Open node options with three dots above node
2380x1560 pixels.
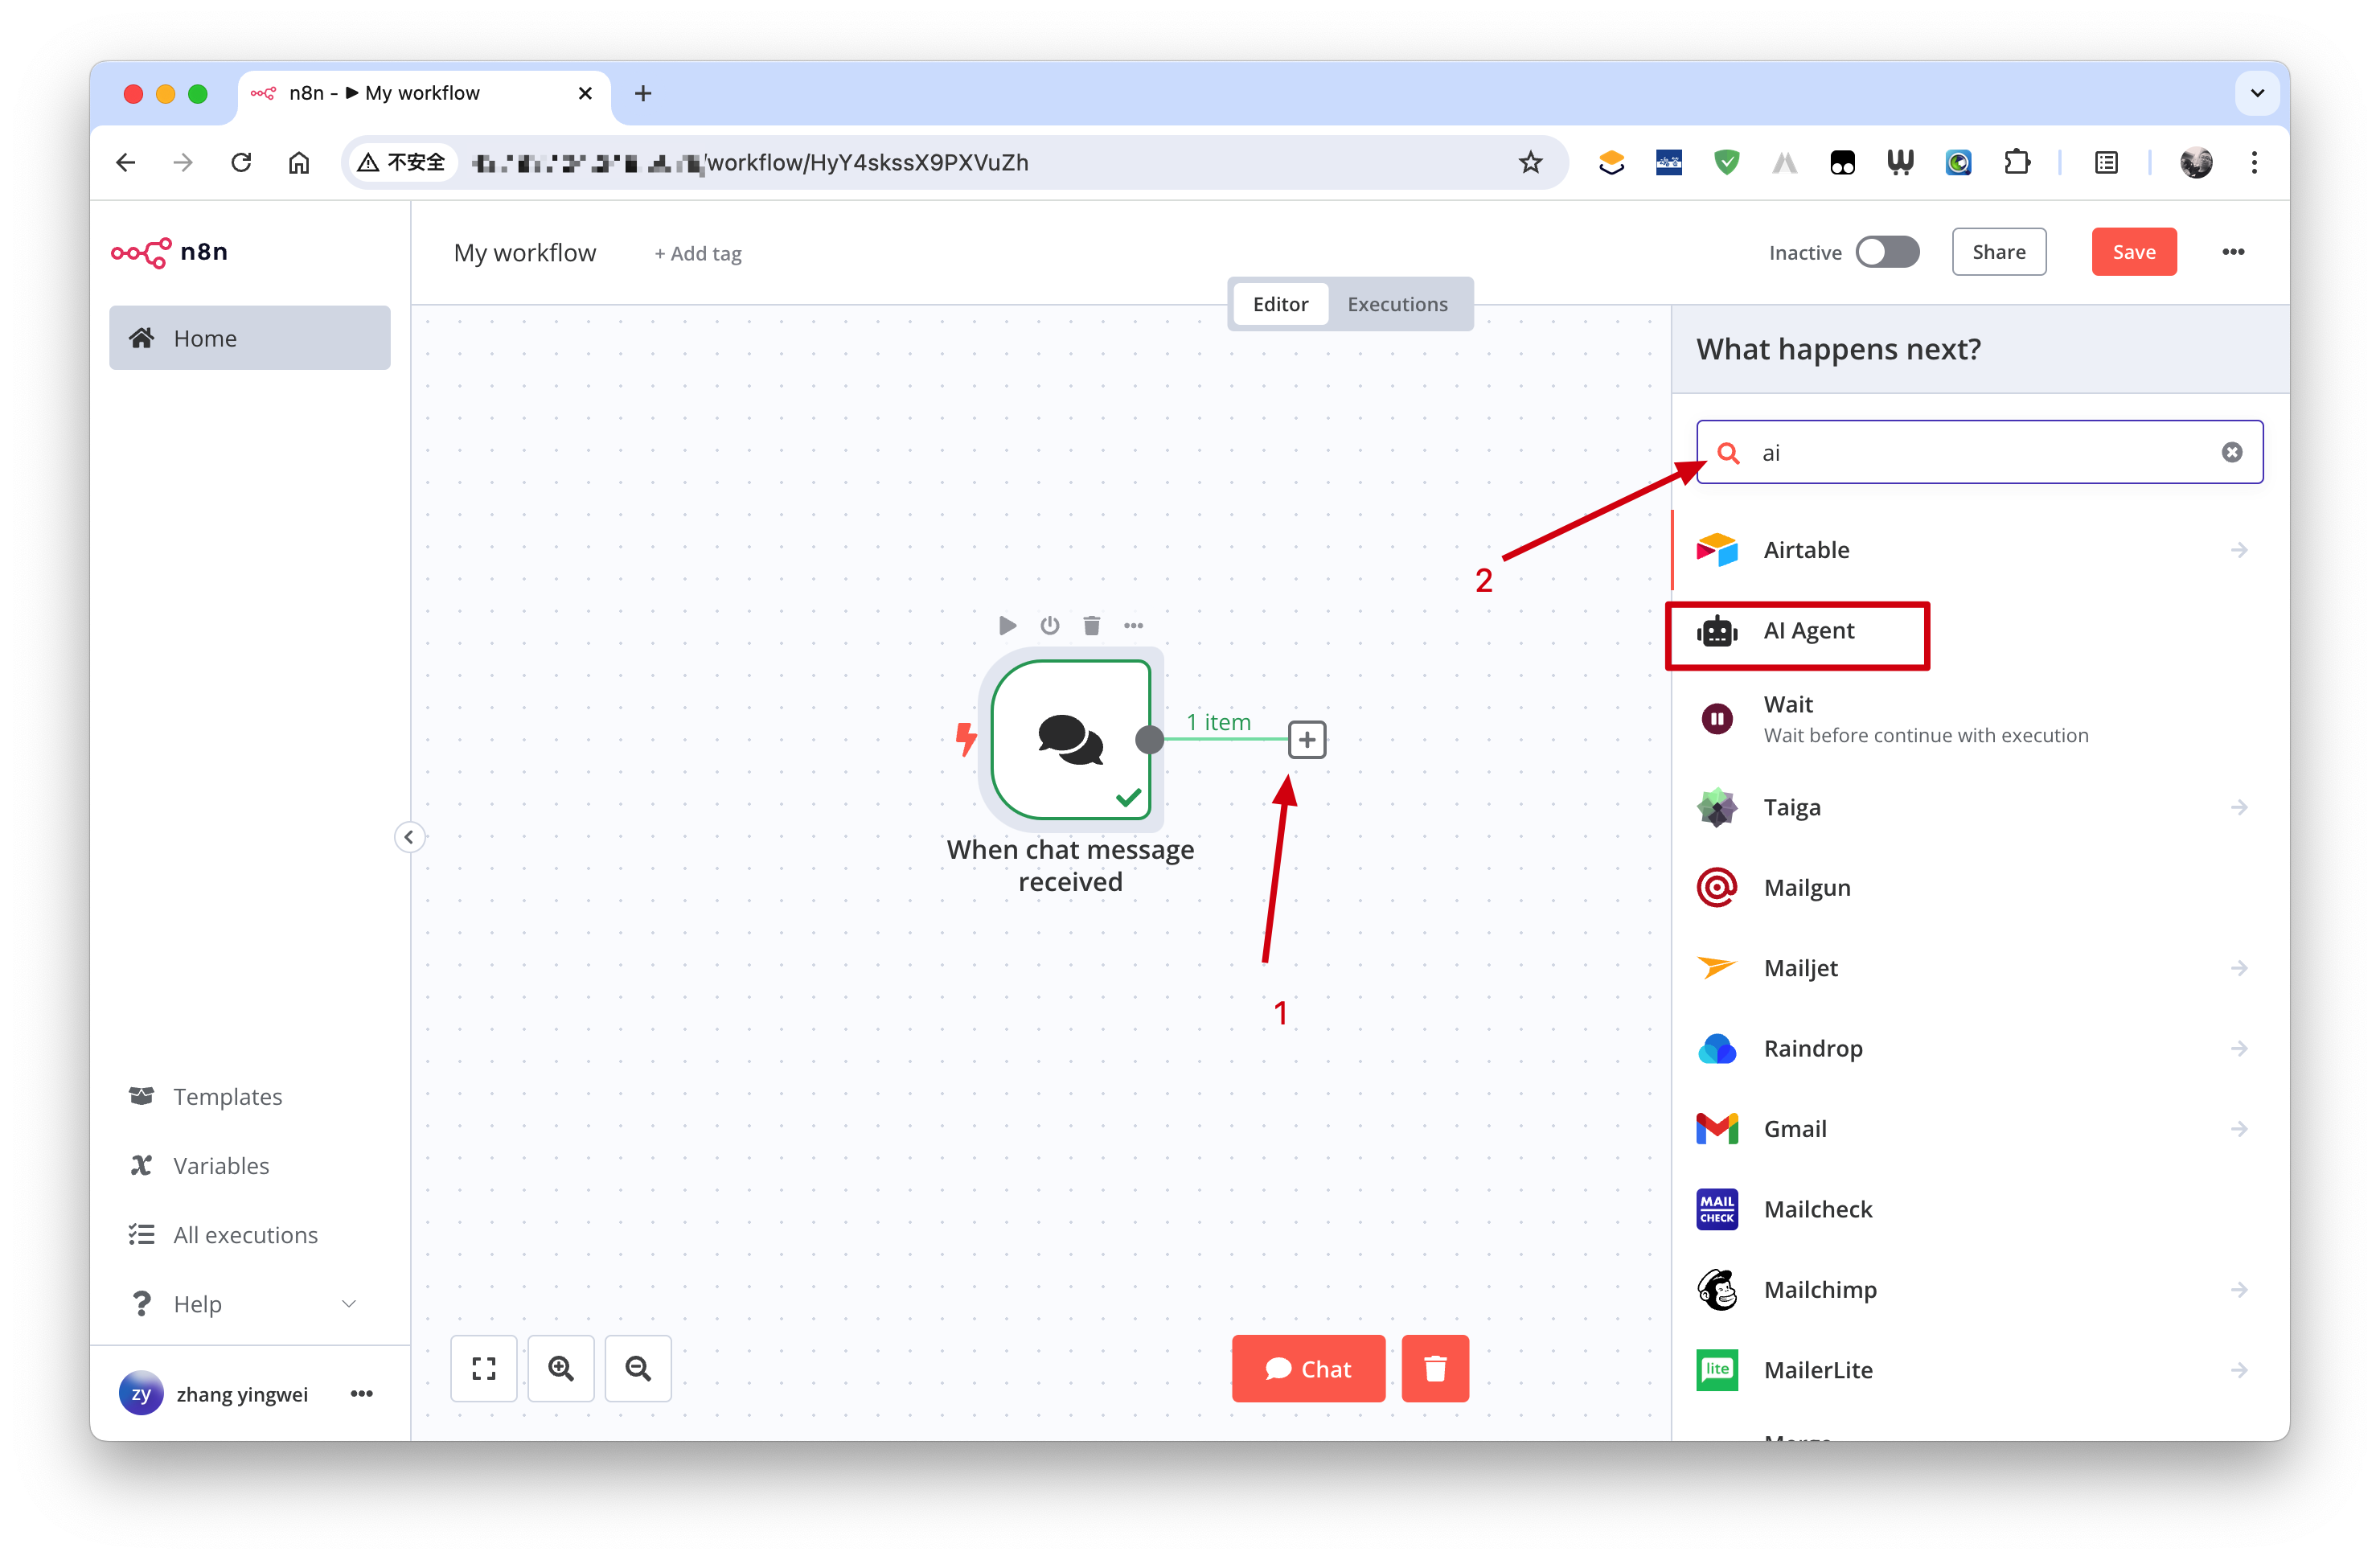coord(1133,626)
